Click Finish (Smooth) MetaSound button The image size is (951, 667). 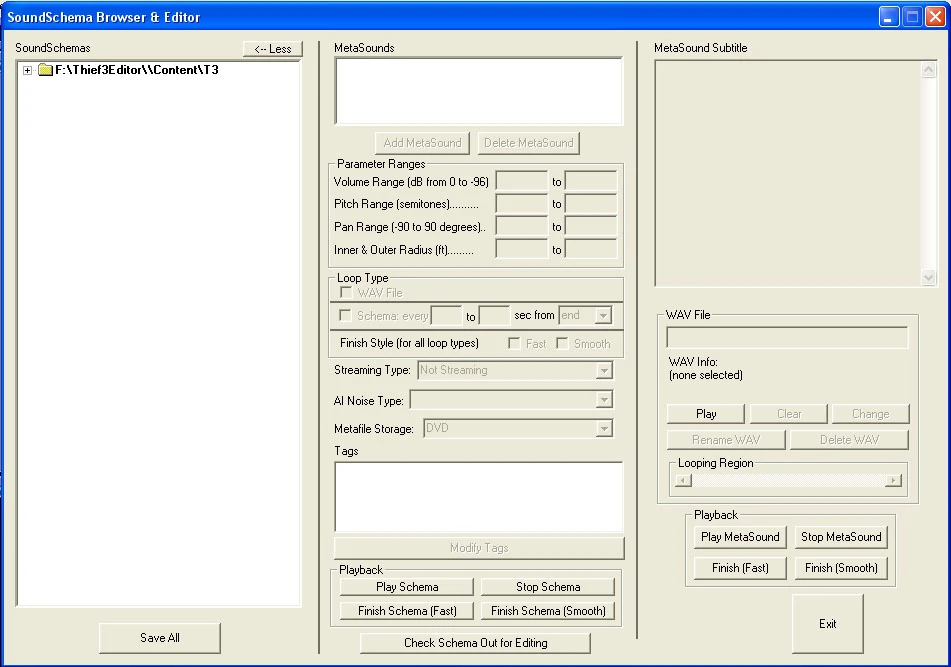841,568
